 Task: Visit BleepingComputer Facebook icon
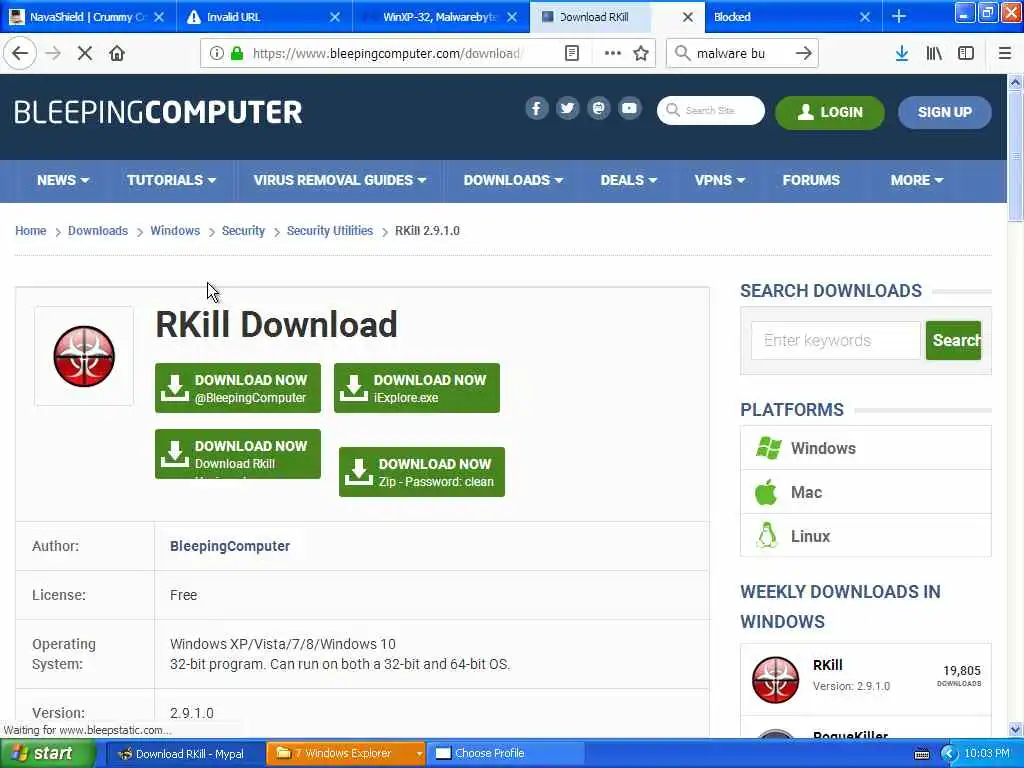click(x=536, y=108)
